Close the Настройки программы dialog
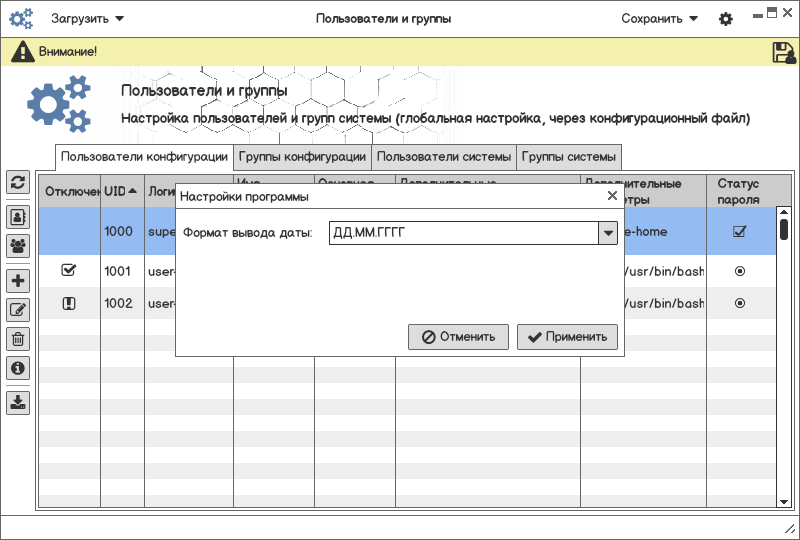Viewport: 800px width, 540px height. (x=612, y=196)
